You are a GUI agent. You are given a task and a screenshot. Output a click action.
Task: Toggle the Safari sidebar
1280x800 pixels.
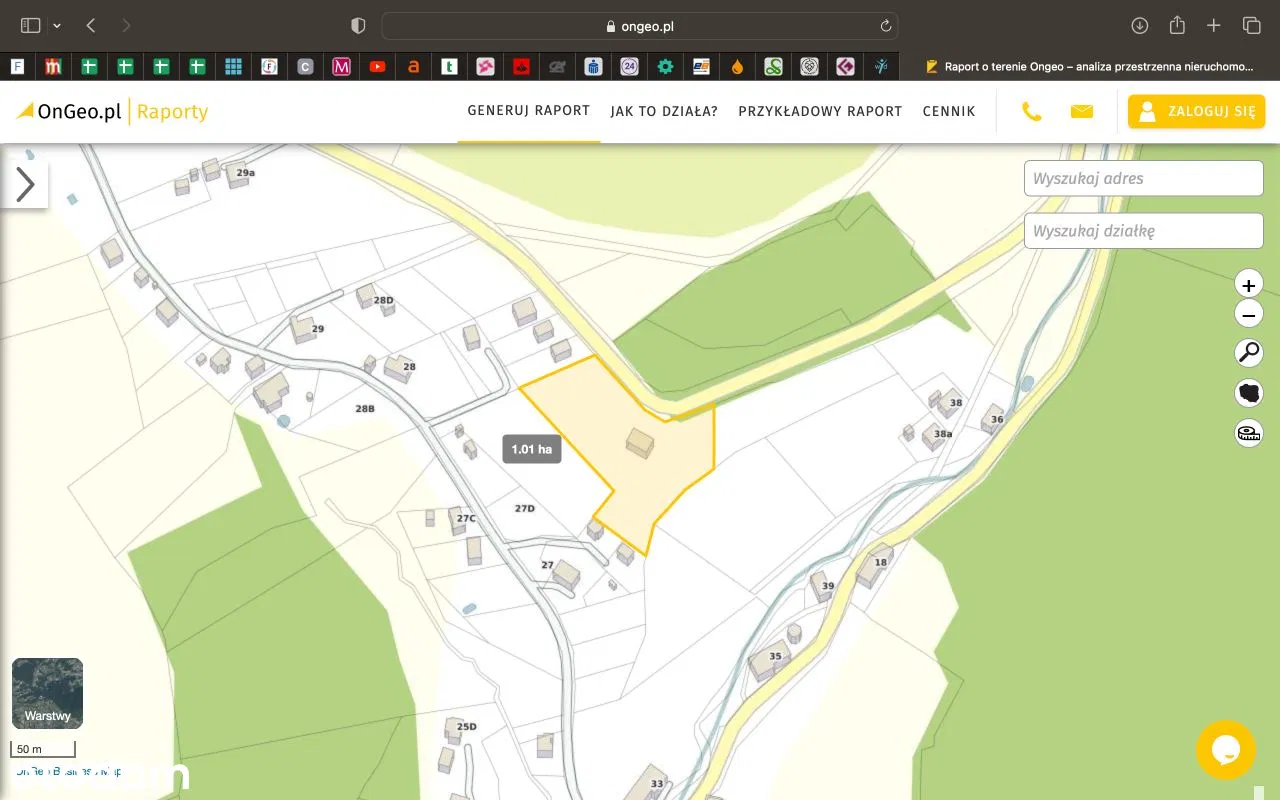click(x=31, y=26)
